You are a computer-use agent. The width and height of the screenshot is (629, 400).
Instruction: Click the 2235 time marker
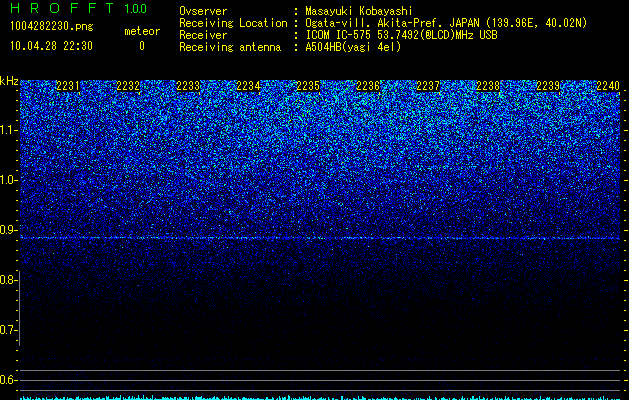308,86
